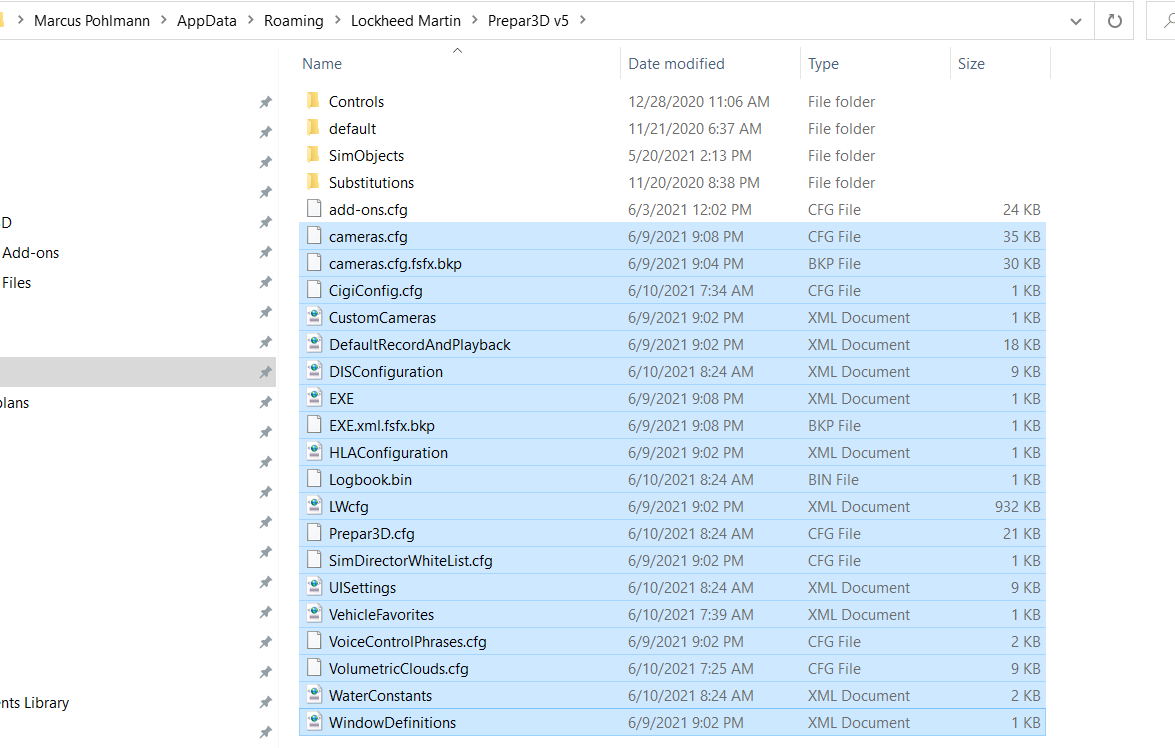Click the VehicleFavorites XML icon
The width and height of the screenshot is (1175, 748).
coord(315,613)
